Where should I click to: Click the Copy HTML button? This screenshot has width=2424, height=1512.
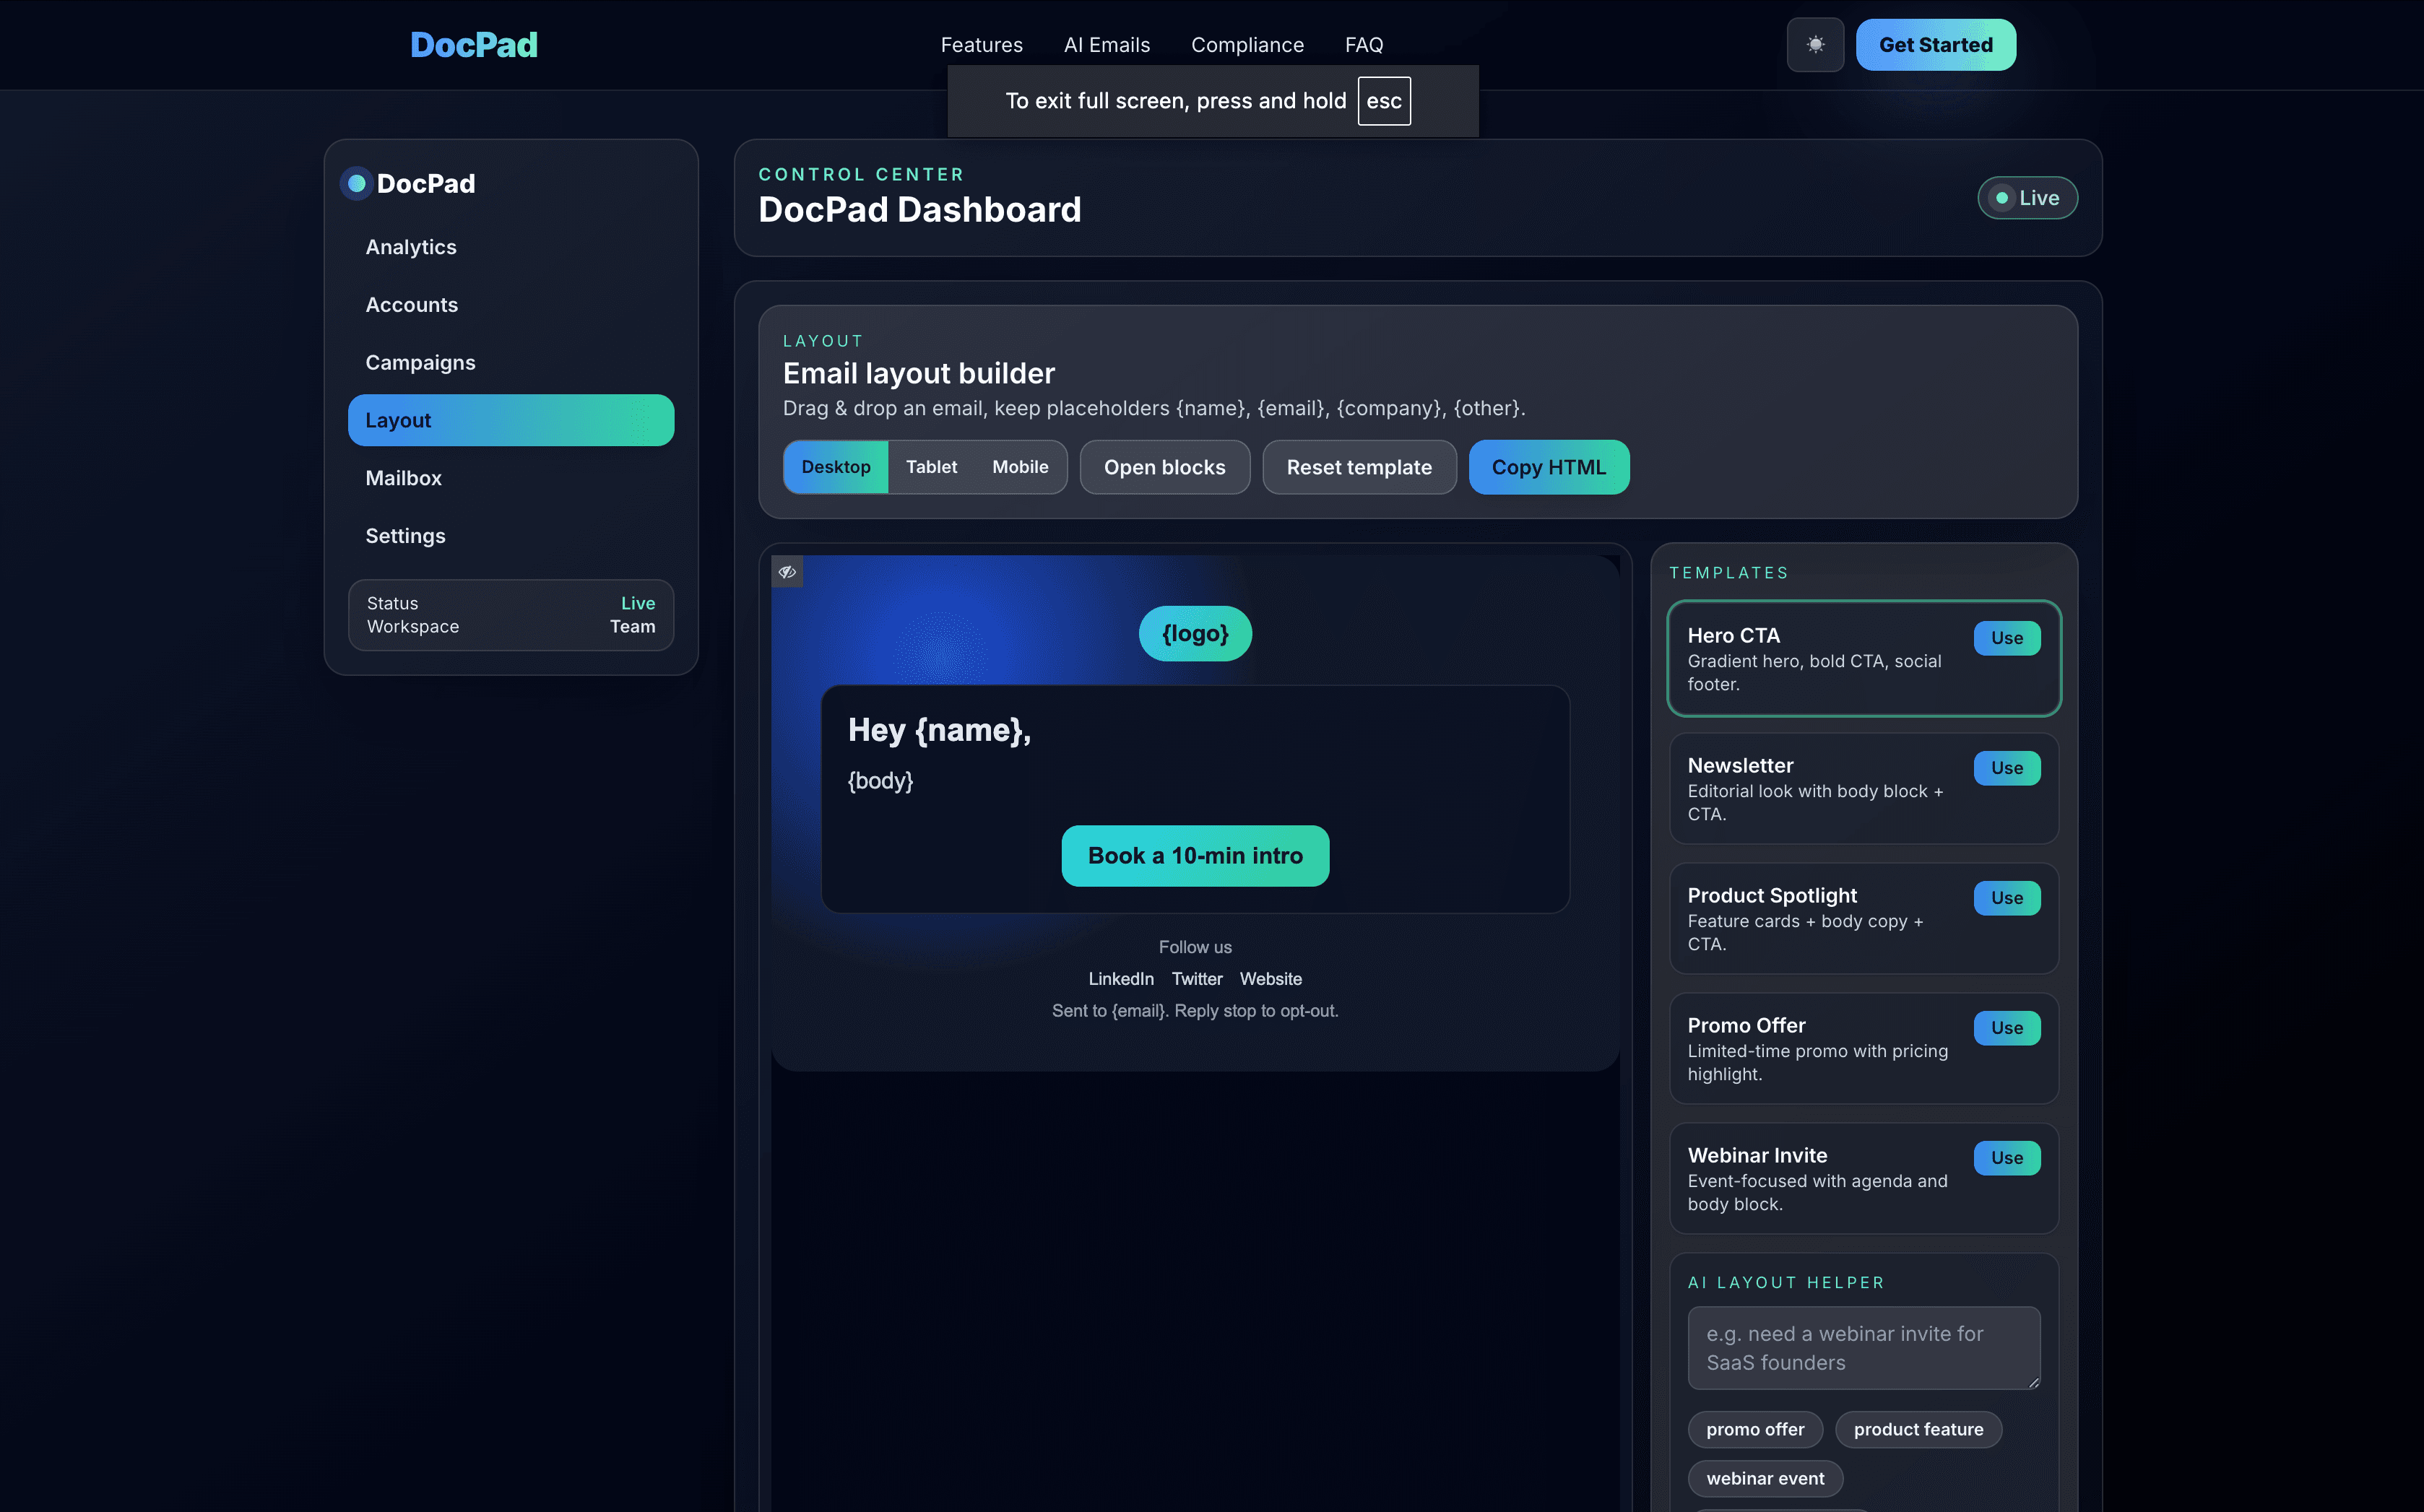coord(1549,467)
